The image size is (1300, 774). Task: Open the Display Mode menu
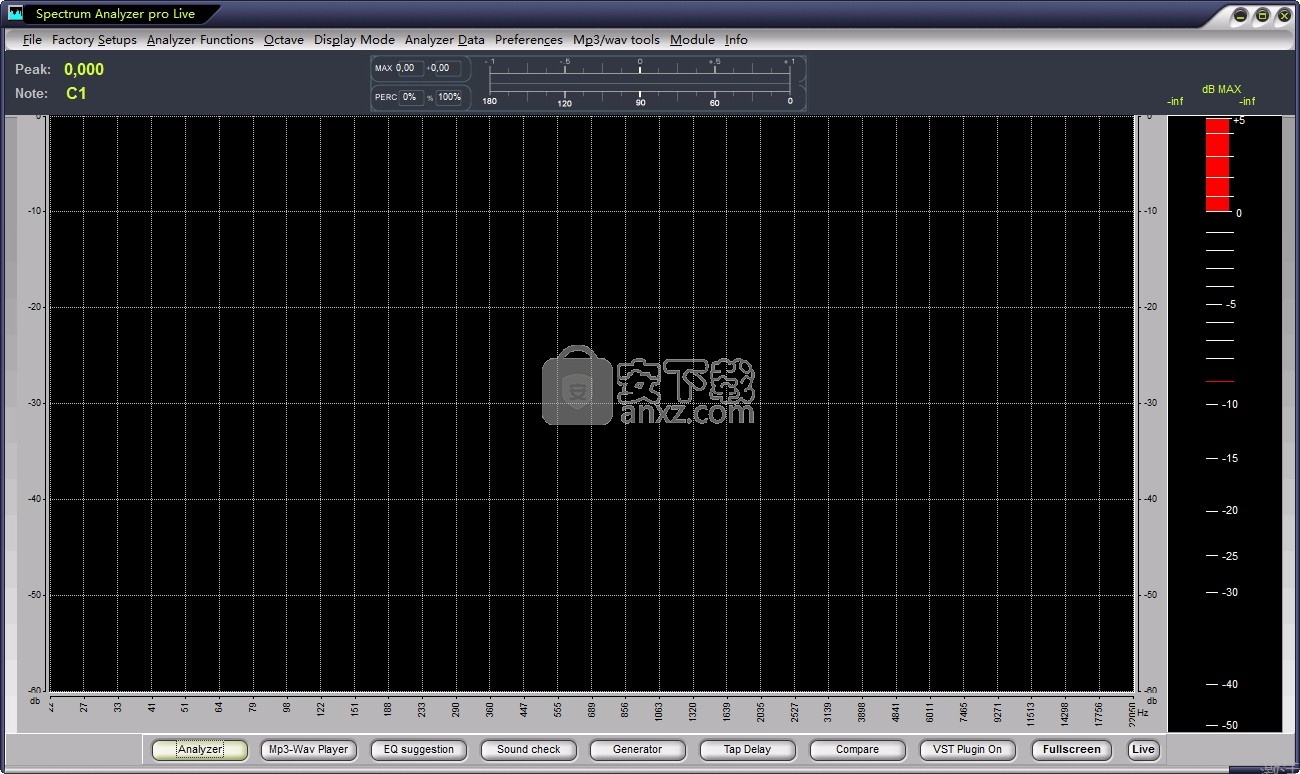354,40
